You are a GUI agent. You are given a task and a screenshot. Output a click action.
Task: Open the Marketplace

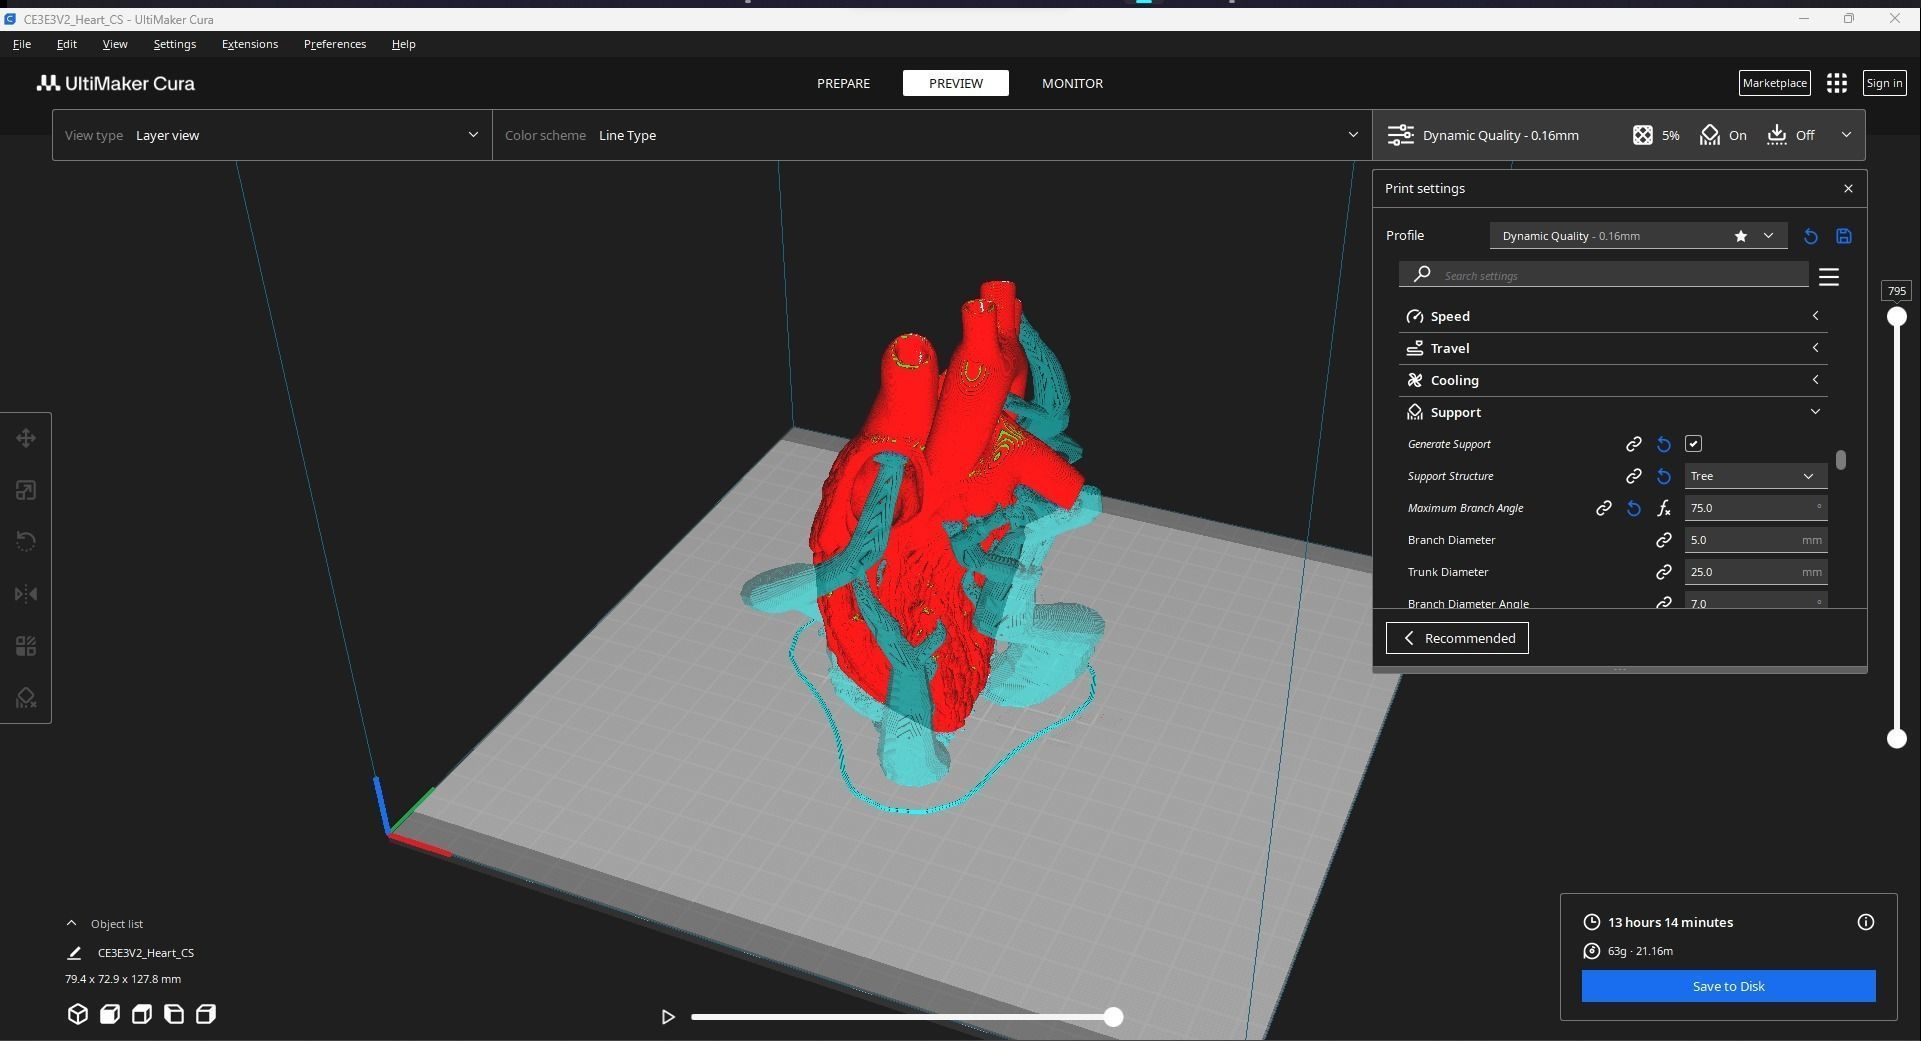click(1774, 83)
